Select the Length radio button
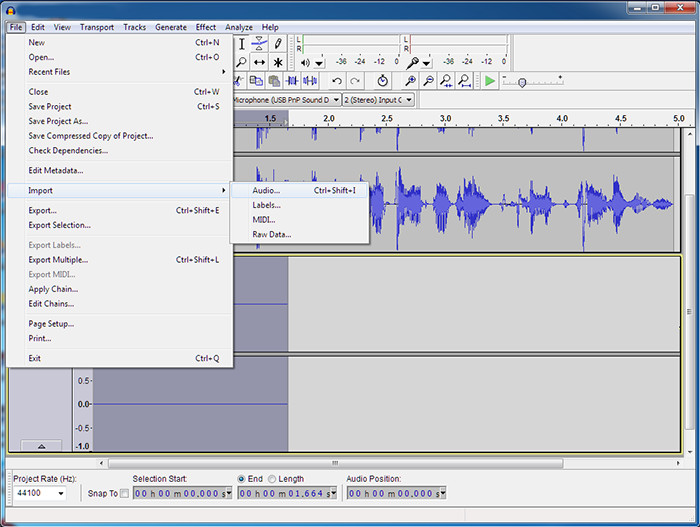The image size is (700, 527). 270,479
